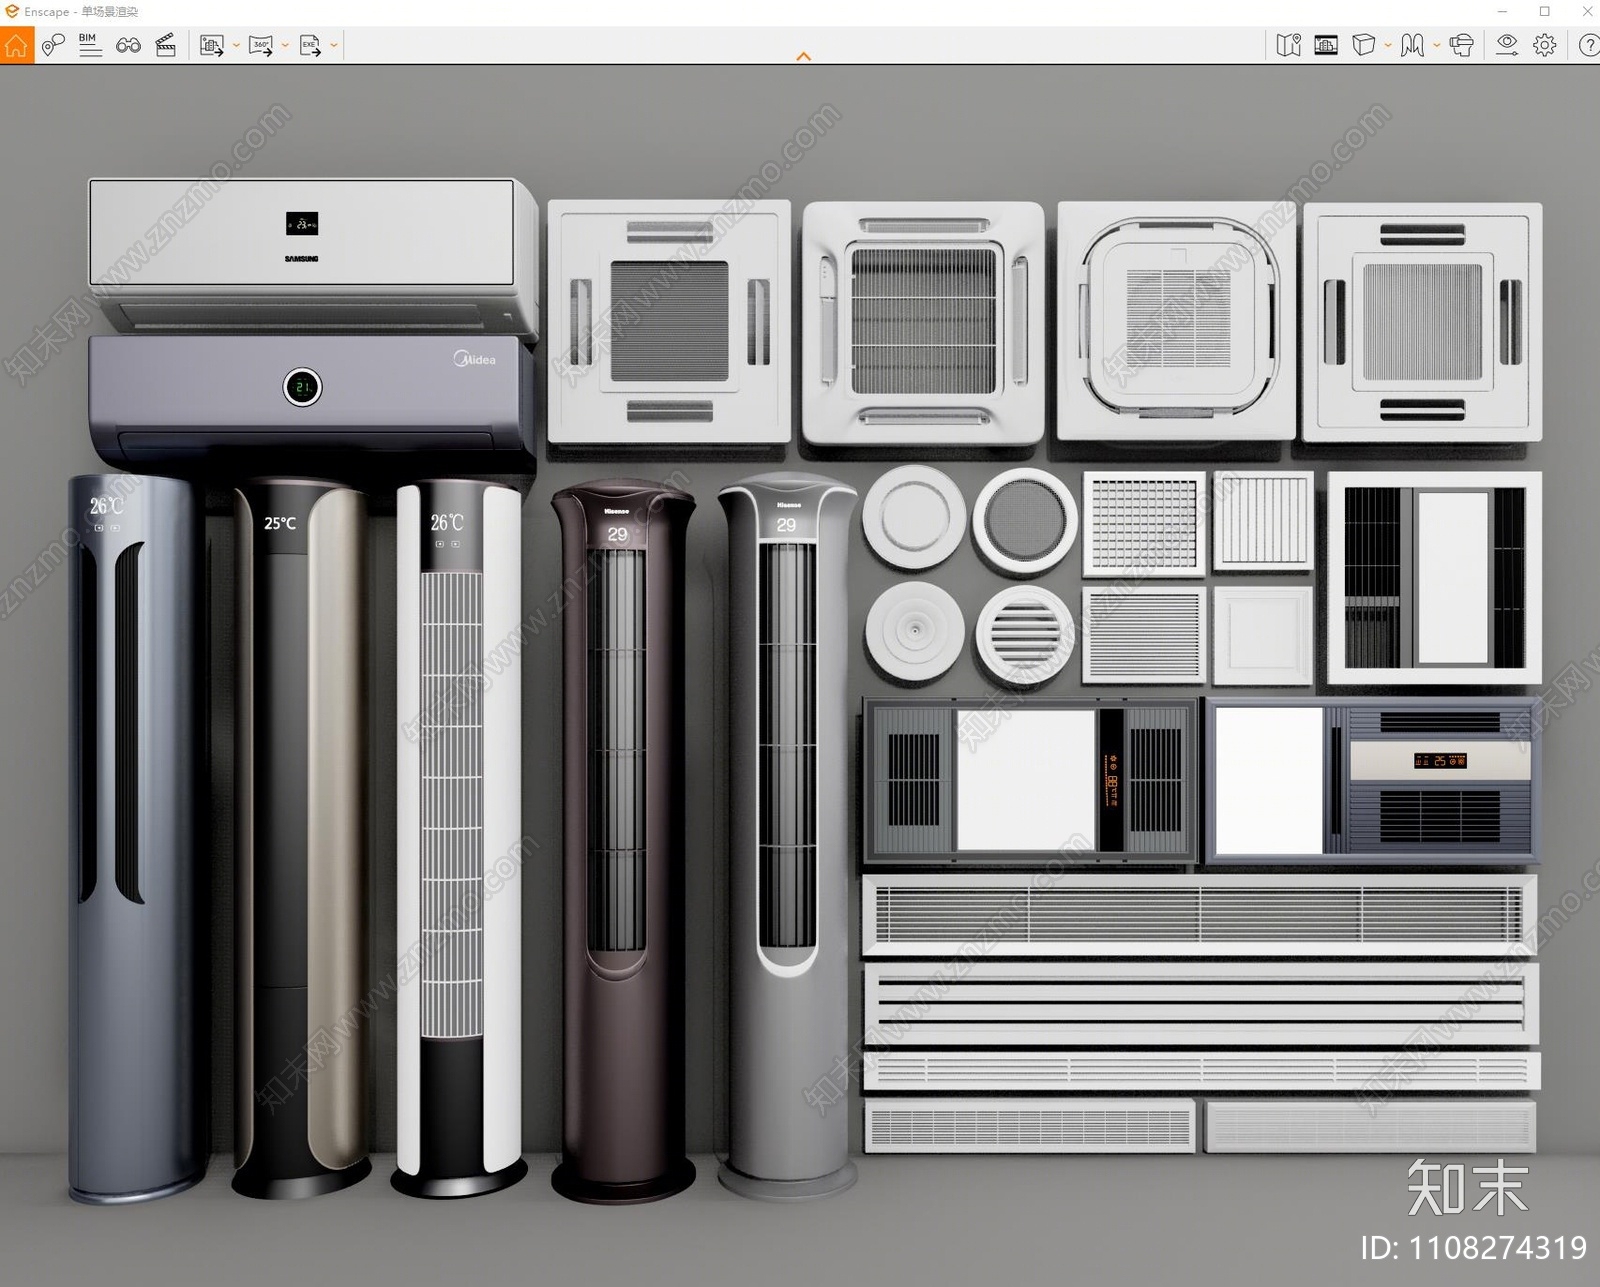Toggle safe frame view
The image size is (1600, 1287).
point(1326,45)
